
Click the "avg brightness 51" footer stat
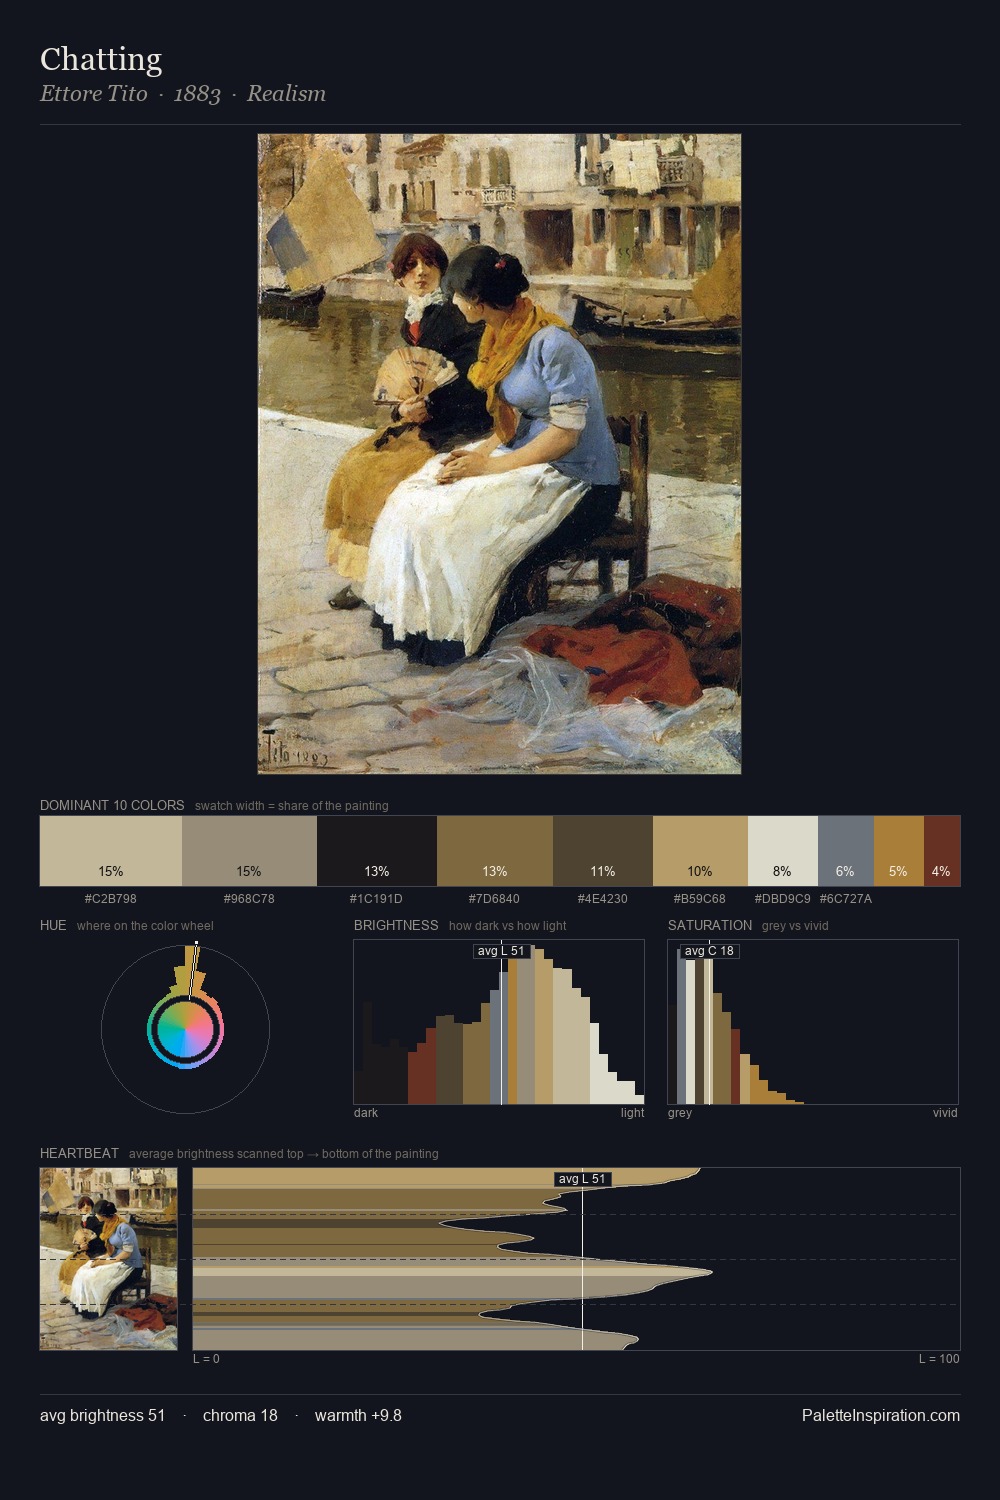tap(102, 1415)
